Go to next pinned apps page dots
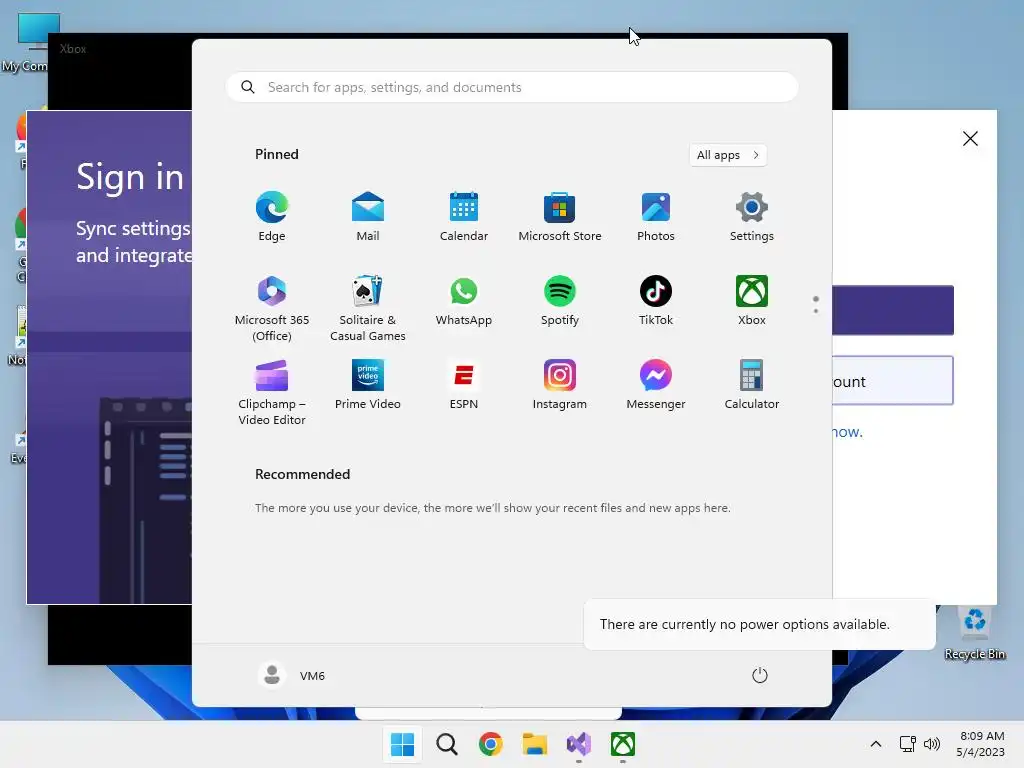Viewport: 1024px width, 768px height. 816,304
